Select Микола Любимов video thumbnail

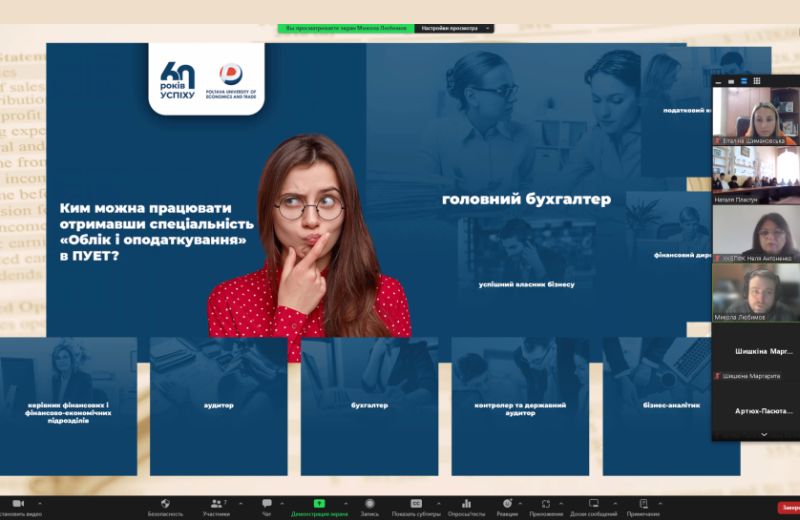pyautogui.click(x=755, y=292)
